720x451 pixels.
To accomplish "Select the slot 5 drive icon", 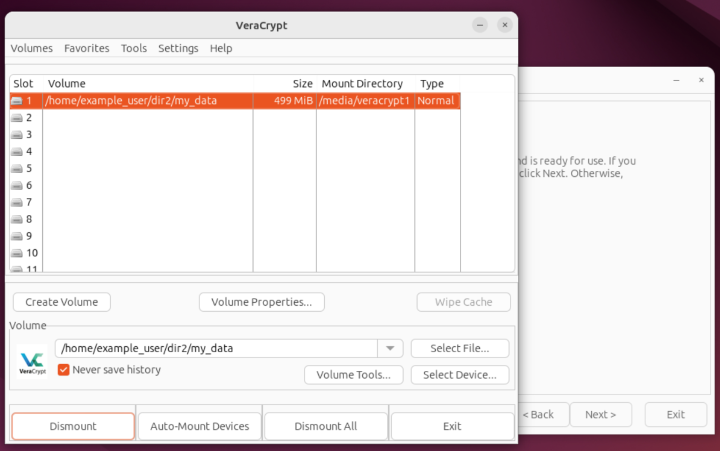I will [x=17, y=169].
